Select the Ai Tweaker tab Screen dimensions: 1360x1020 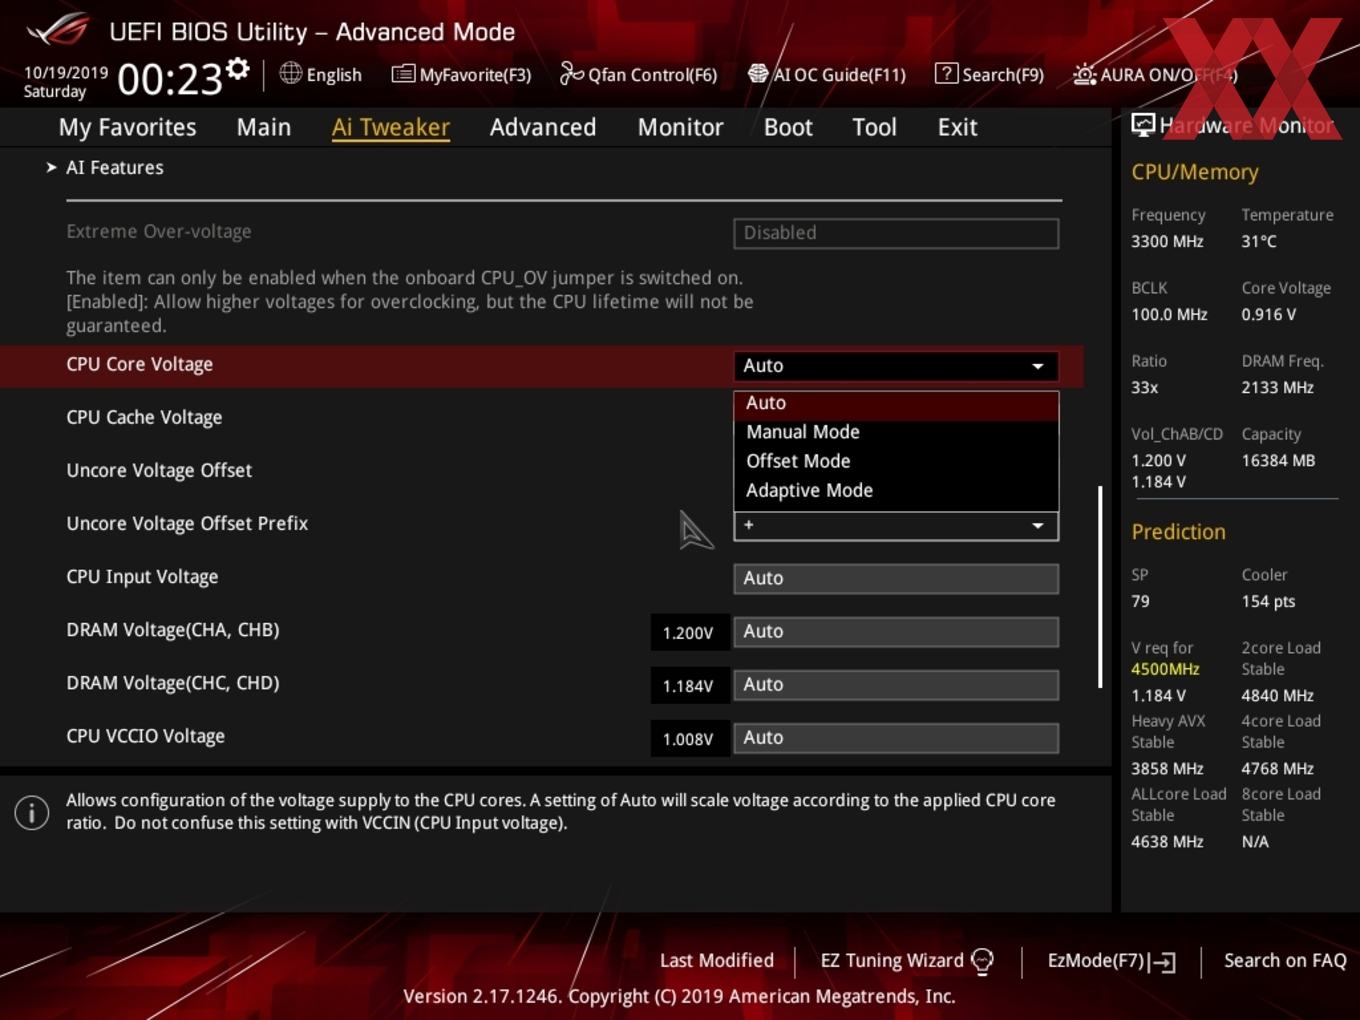click(391, 127)
